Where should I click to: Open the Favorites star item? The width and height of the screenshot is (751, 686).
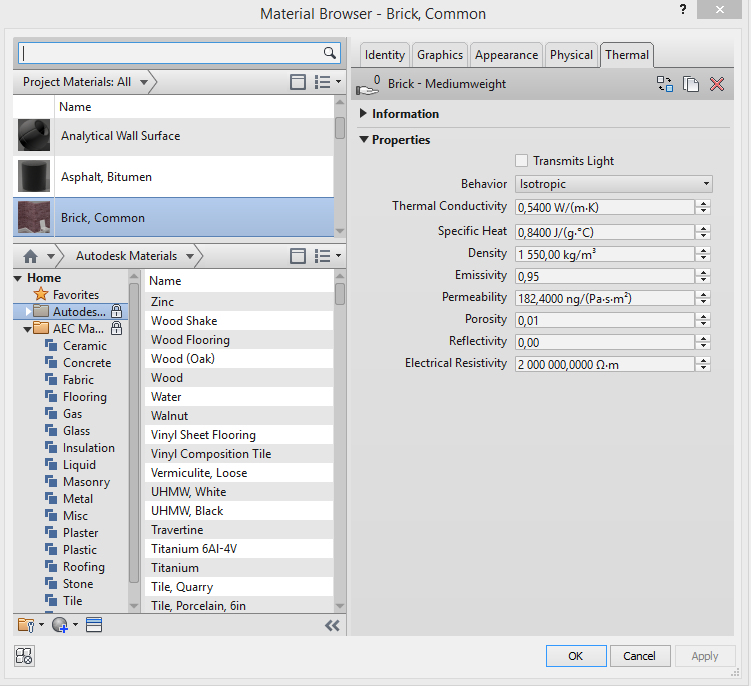tap(67, 294)
